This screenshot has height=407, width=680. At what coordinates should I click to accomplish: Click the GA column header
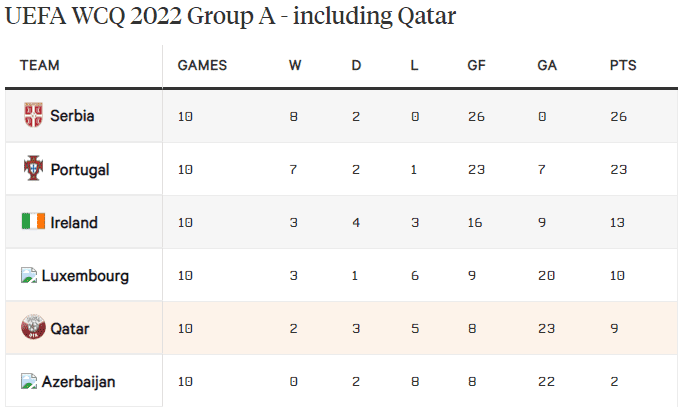click(547, 66)
